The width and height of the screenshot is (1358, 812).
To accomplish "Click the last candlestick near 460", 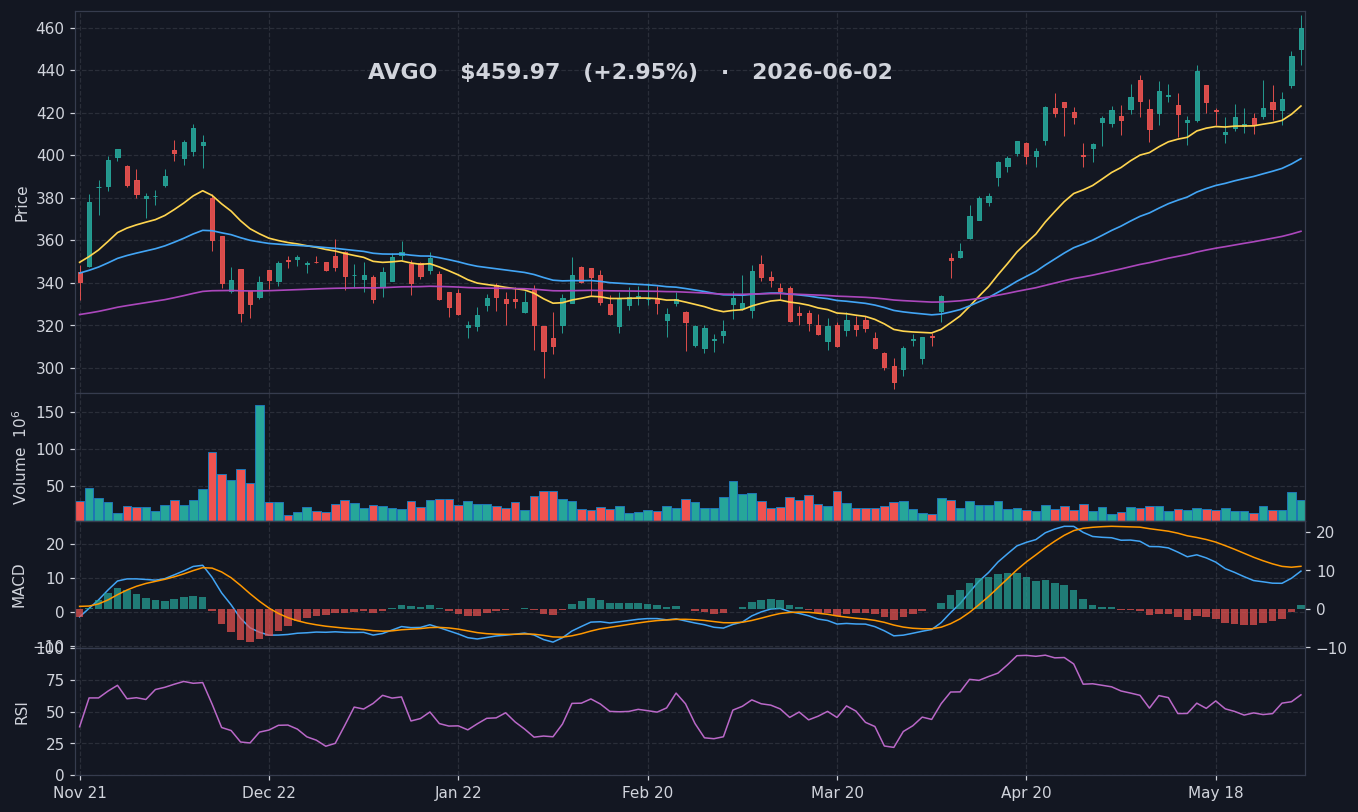I will 1301,40.
